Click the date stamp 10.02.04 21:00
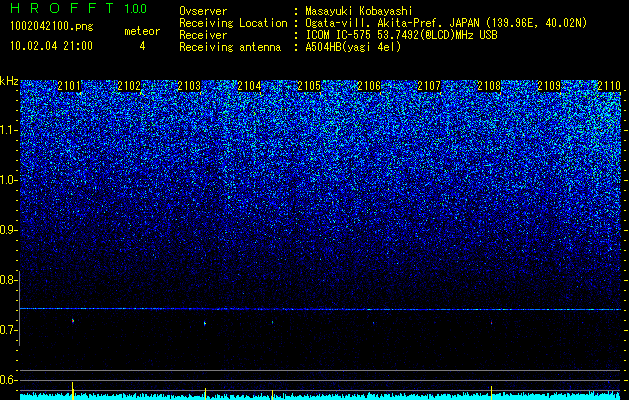This screenshot has height=400, width=629. [51, 45]
